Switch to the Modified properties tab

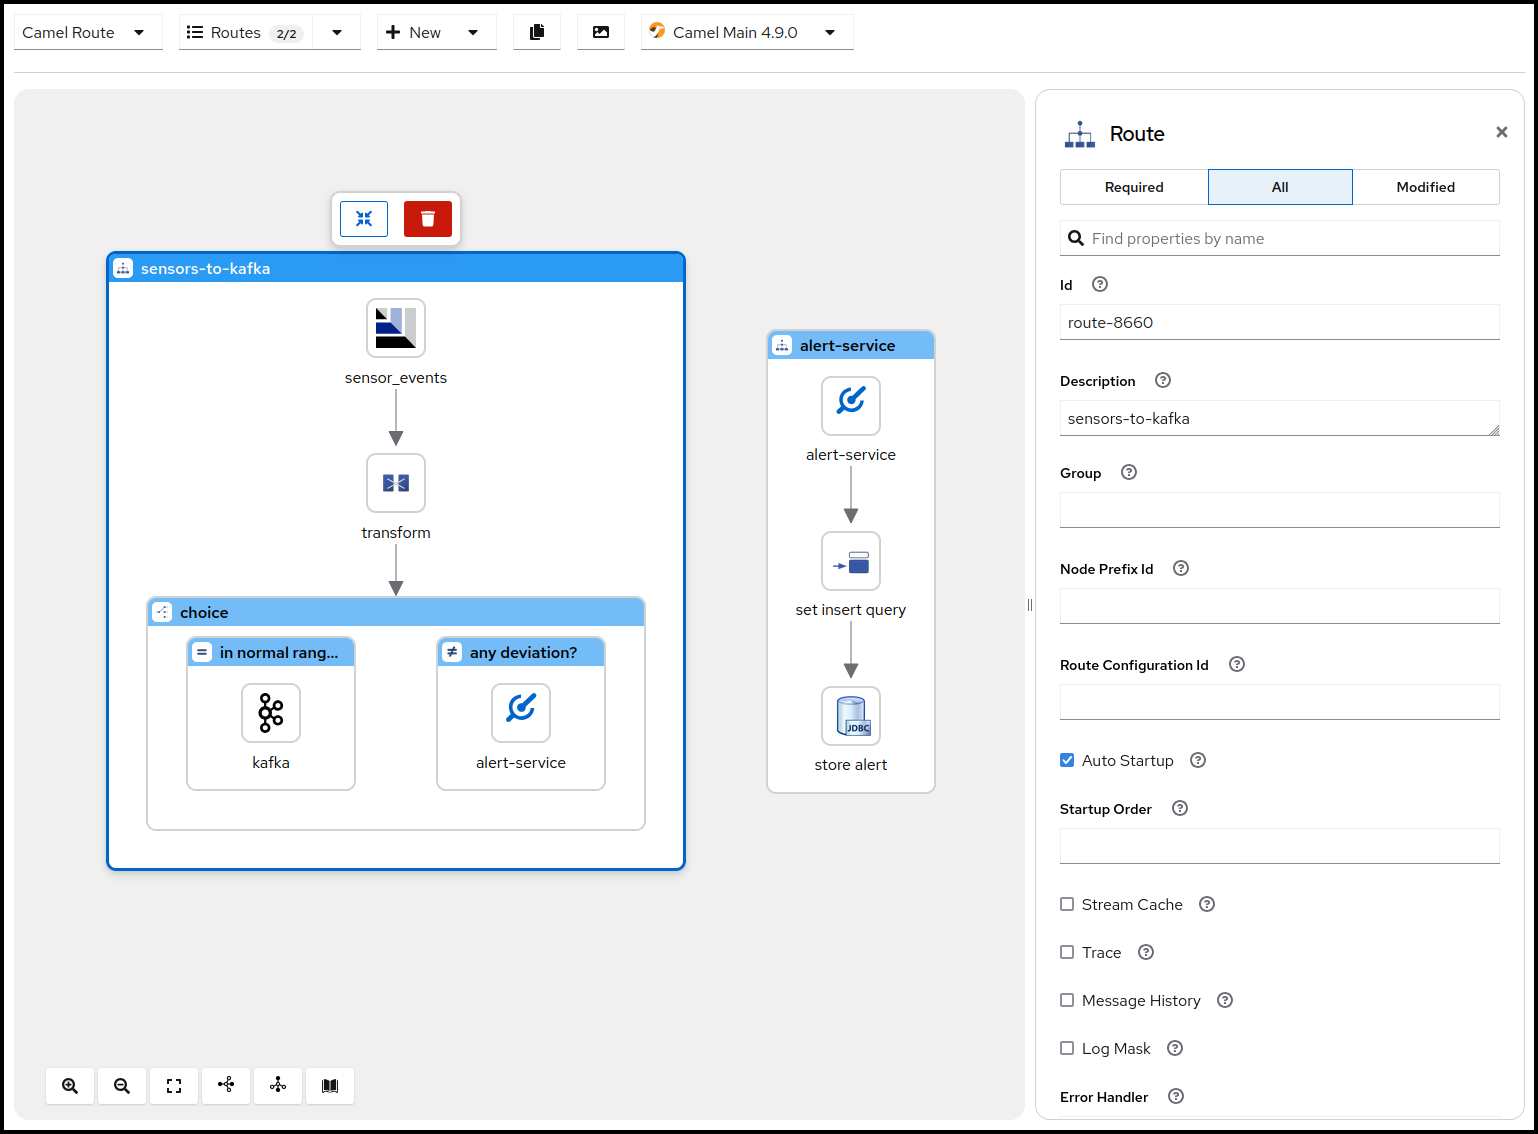(x=1425, y=187)
